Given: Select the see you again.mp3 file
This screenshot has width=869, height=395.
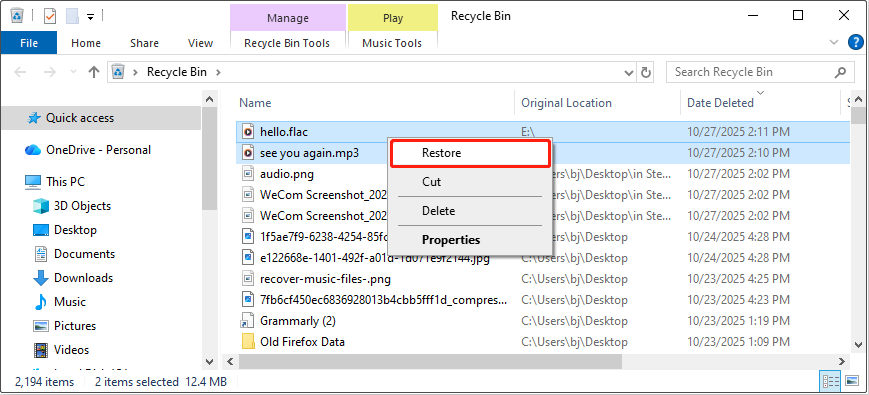Looking at the screenshot, I should tap(543, 153).
